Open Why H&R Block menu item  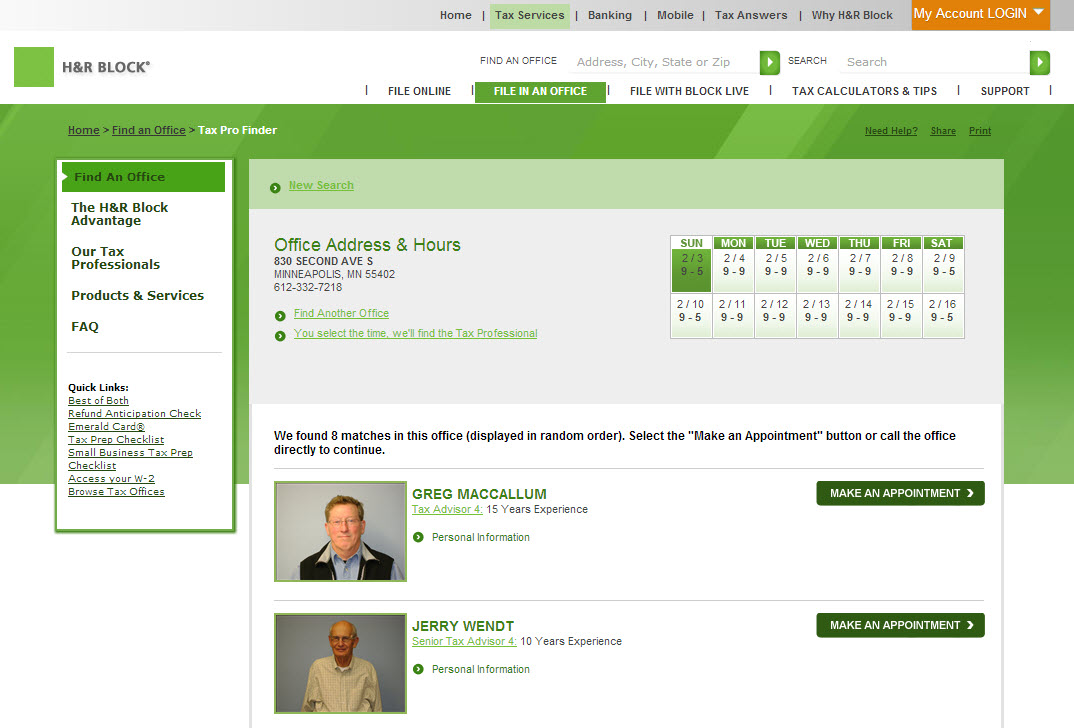pos(852,15)
